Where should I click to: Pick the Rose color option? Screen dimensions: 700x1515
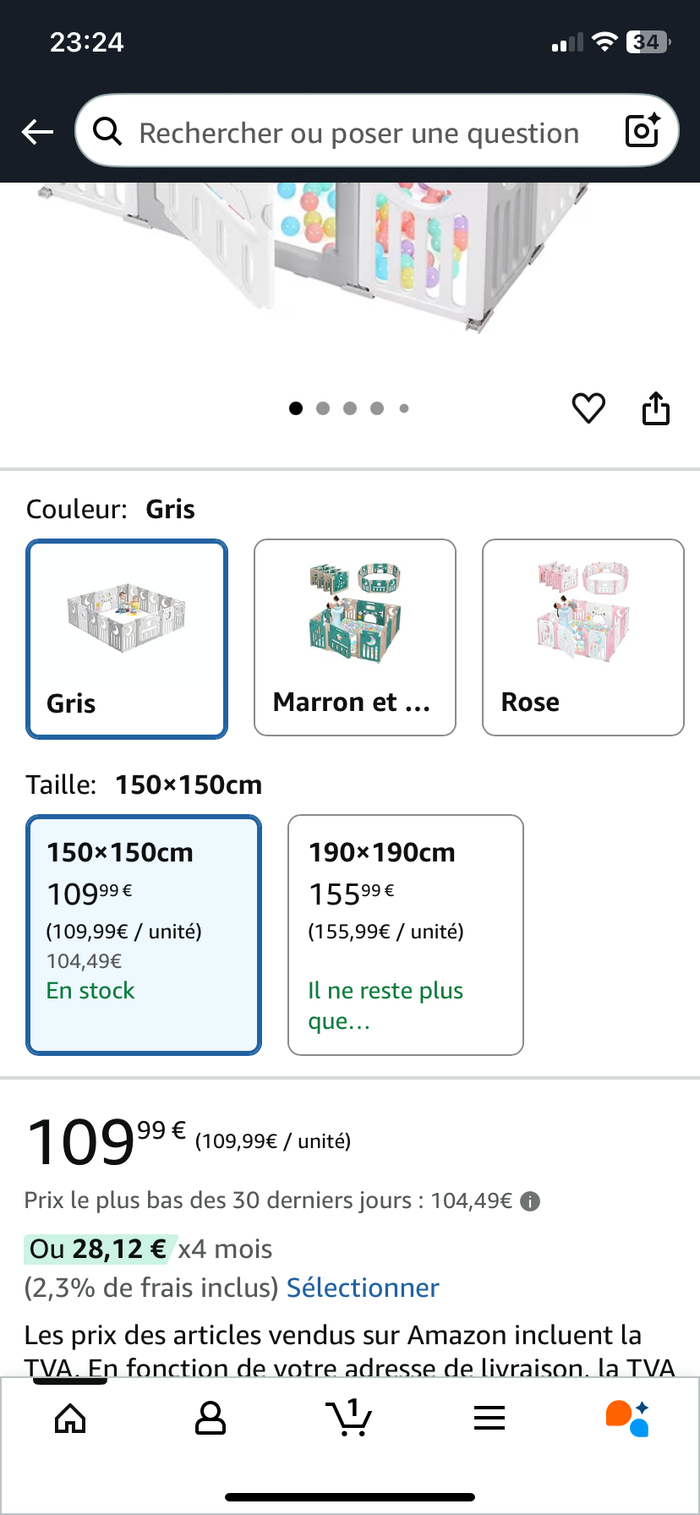click(583, 637)
